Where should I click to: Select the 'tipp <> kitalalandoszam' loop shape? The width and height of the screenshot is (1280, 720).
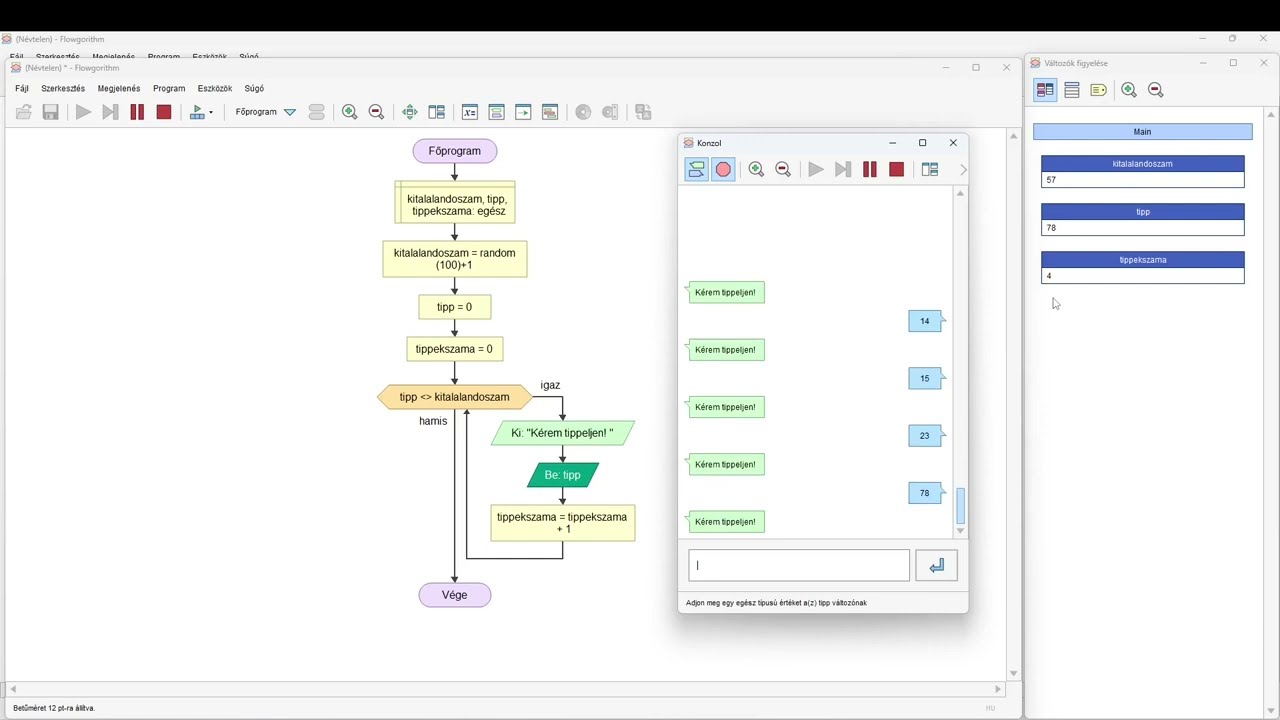(455, 397)
